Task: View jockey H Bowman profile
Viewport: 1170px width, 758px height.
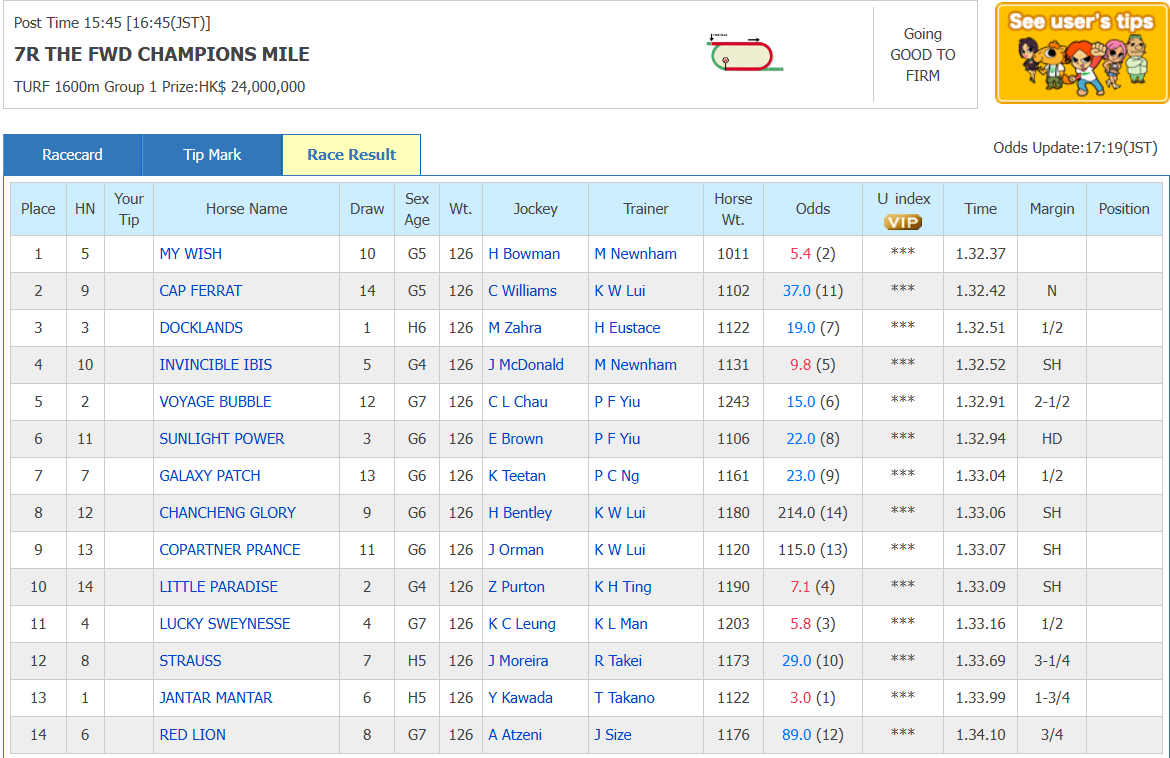Action: pyautogui.click(x=524, y=254)
